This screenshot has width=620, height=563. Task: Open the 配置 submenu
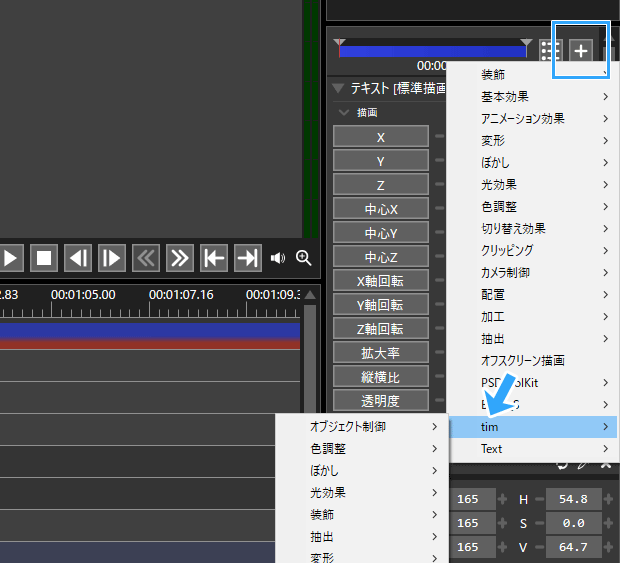click(533, 295)
